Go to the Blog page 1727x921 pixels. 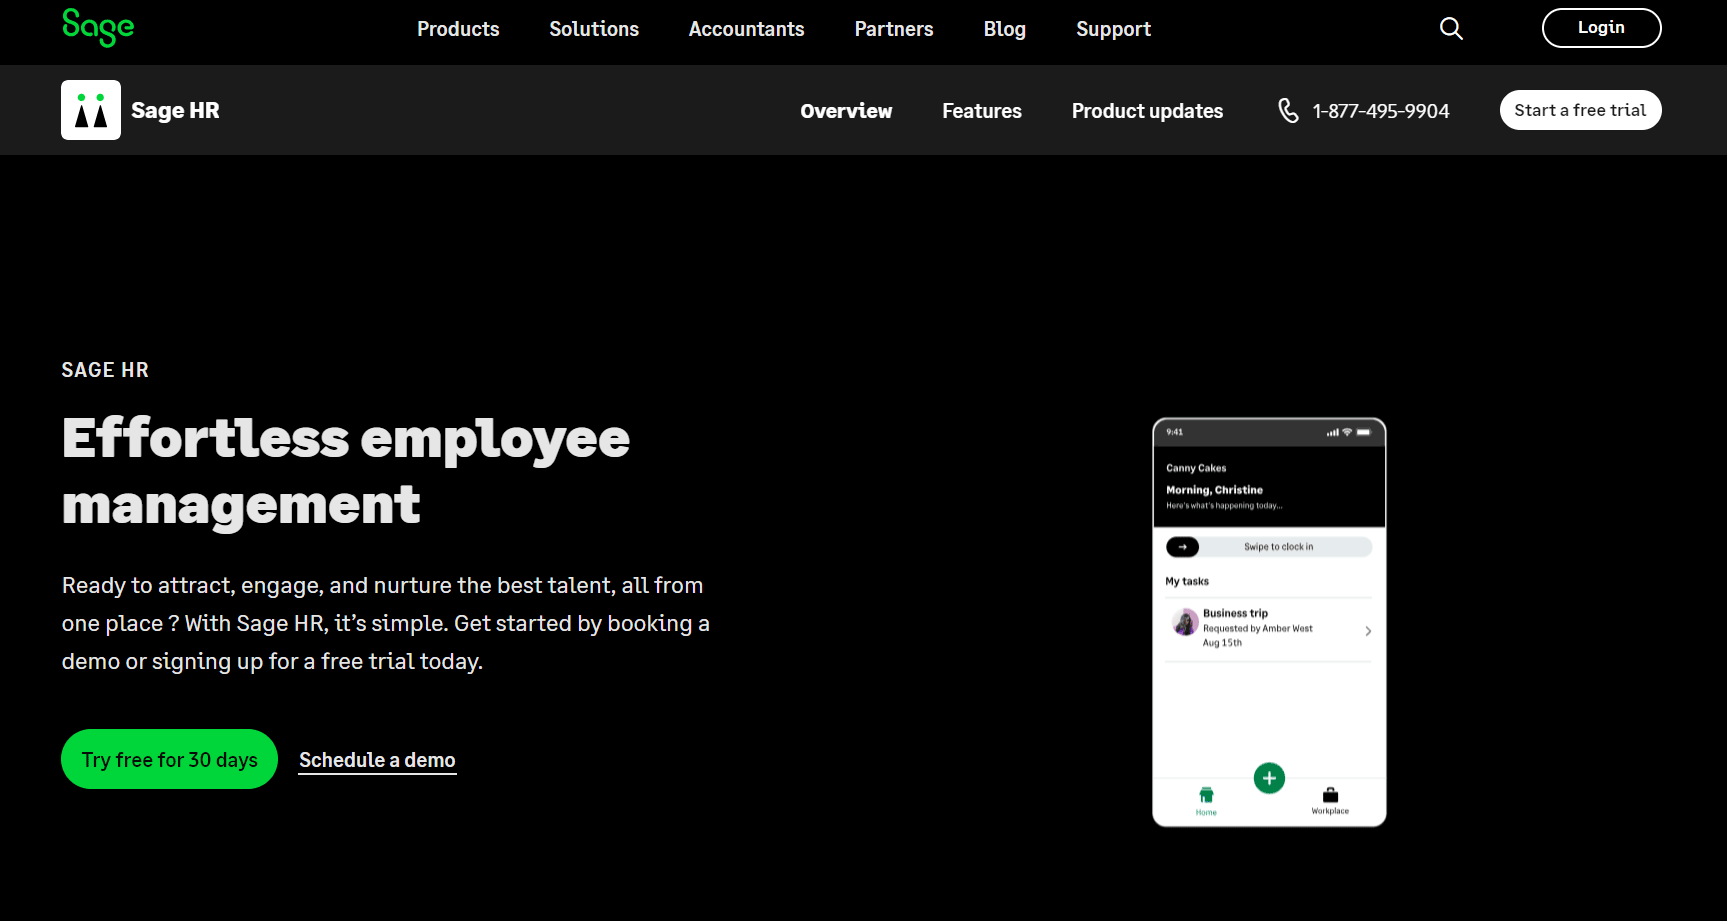[1005, 29]
